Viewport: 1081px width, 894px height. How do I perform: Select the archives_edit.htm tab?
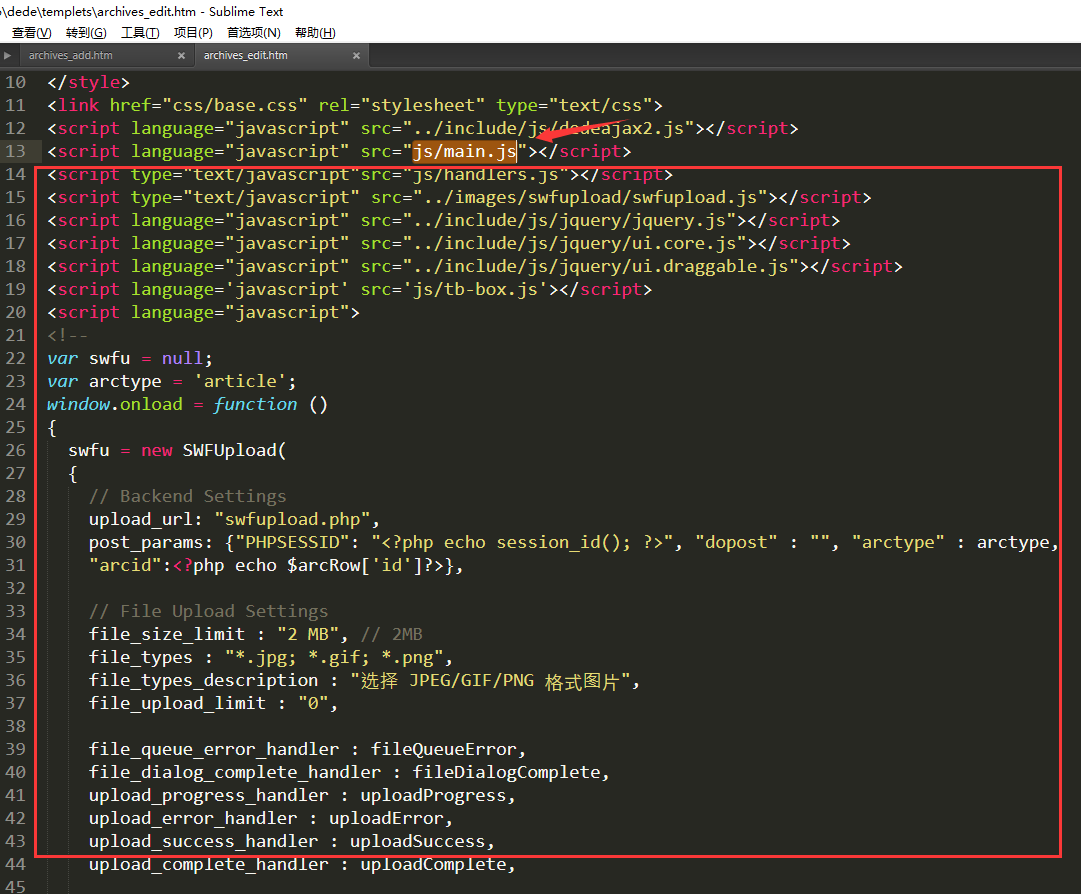coord(246,56)
